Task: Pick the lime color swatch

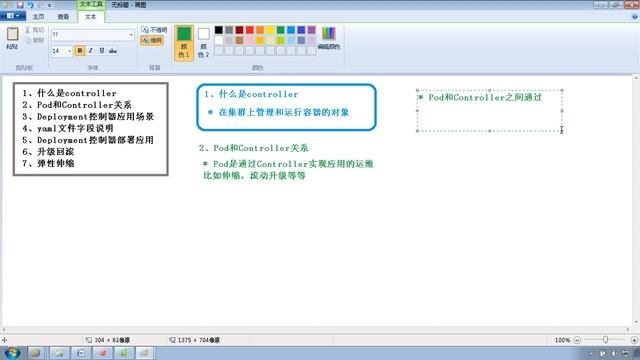Action: tap(280, 40)
